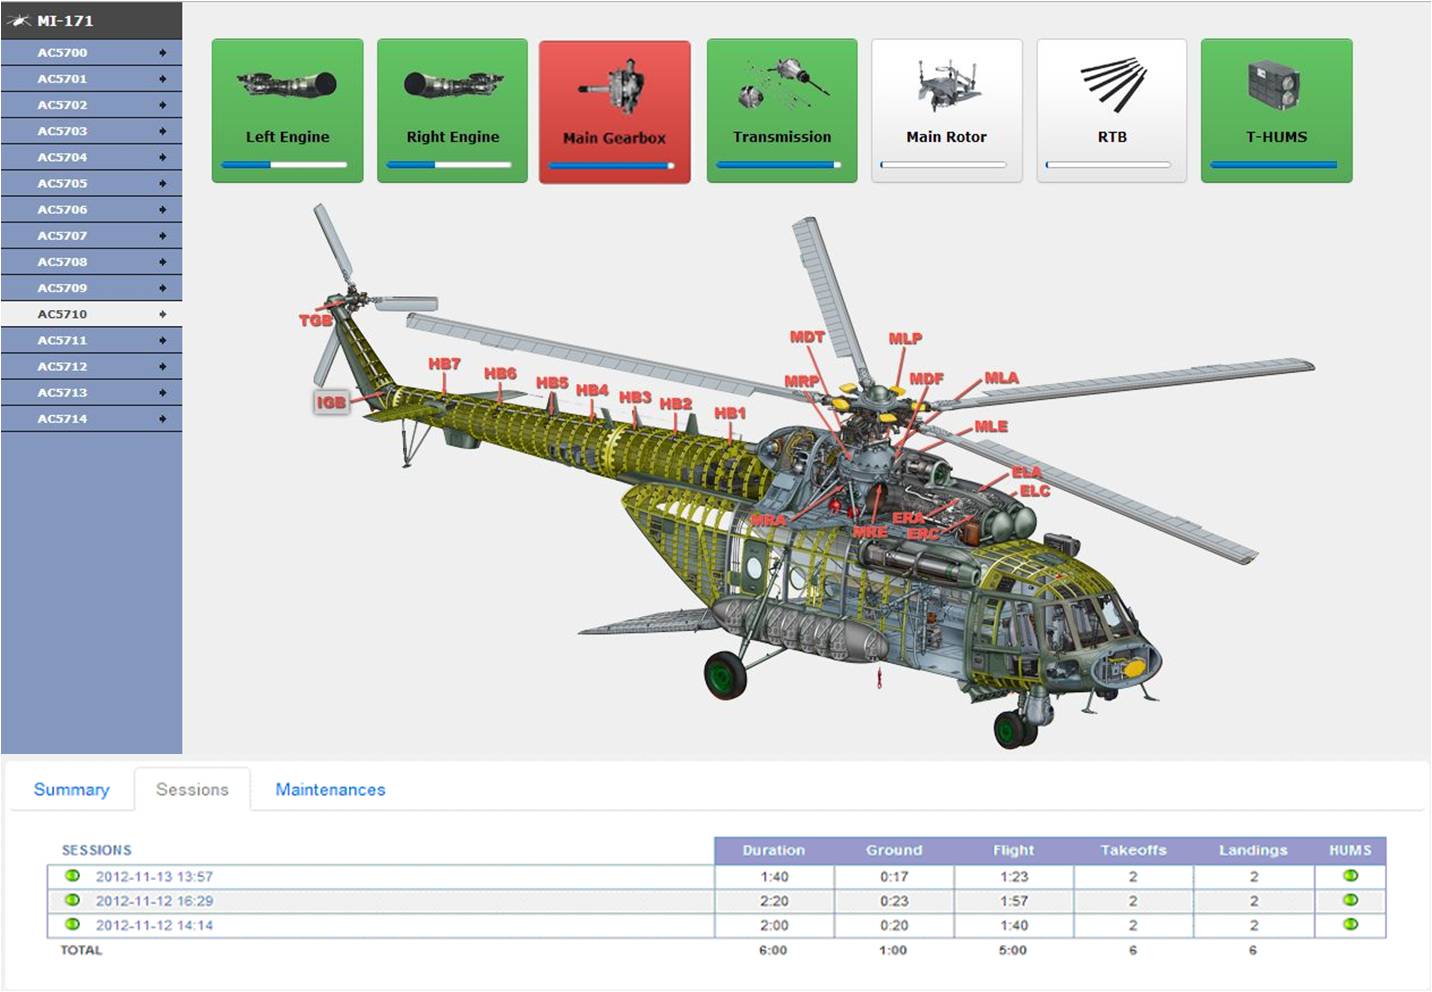The height and width of the screenshot is (992, 1432).
Task: Switch to the Maintenances tab
Action: click(x=330, y=790)
